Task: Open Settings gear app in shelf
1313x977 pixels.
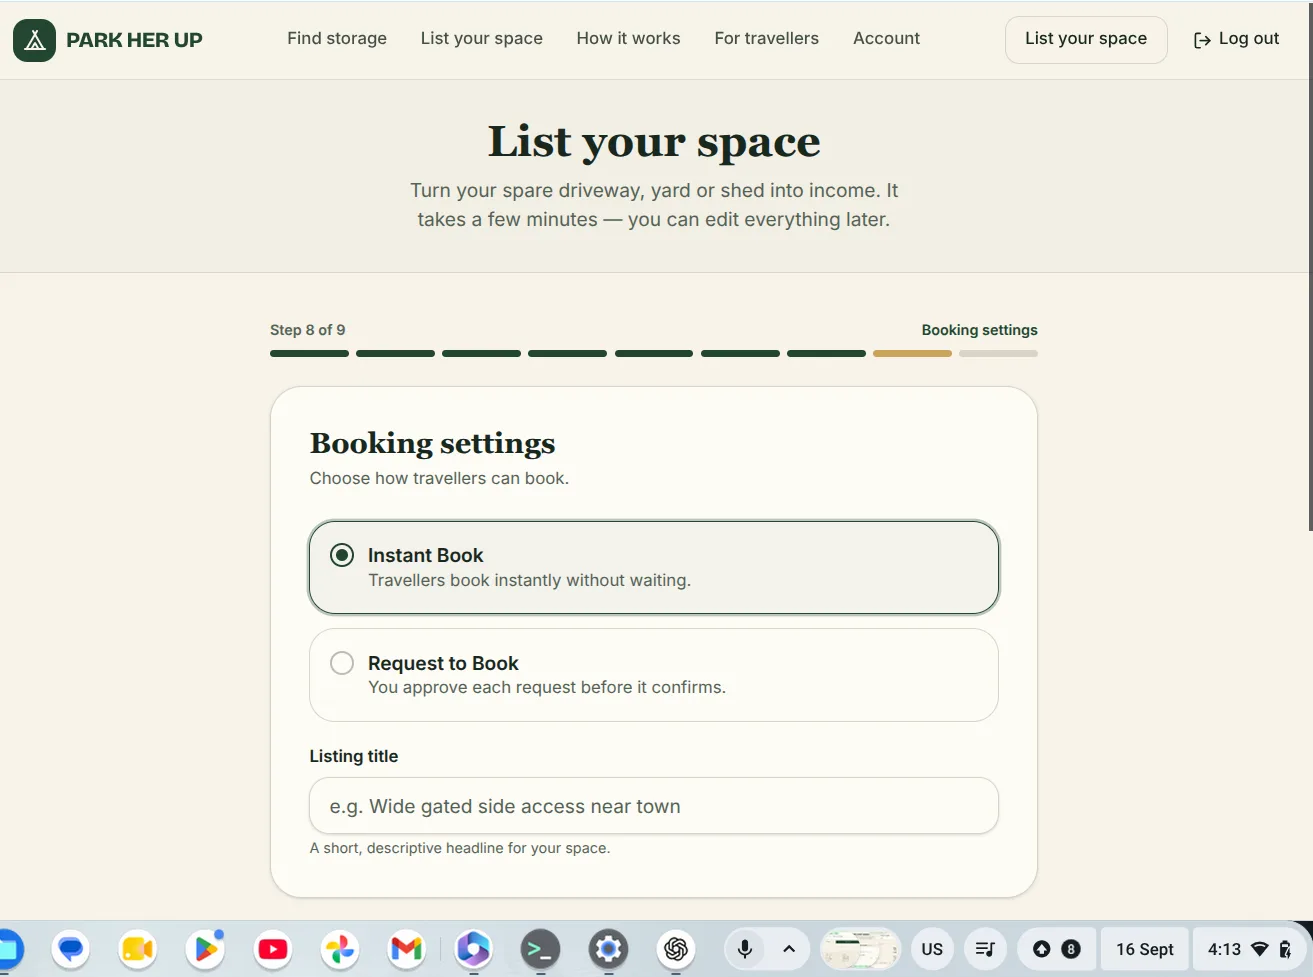Action: 608,949
